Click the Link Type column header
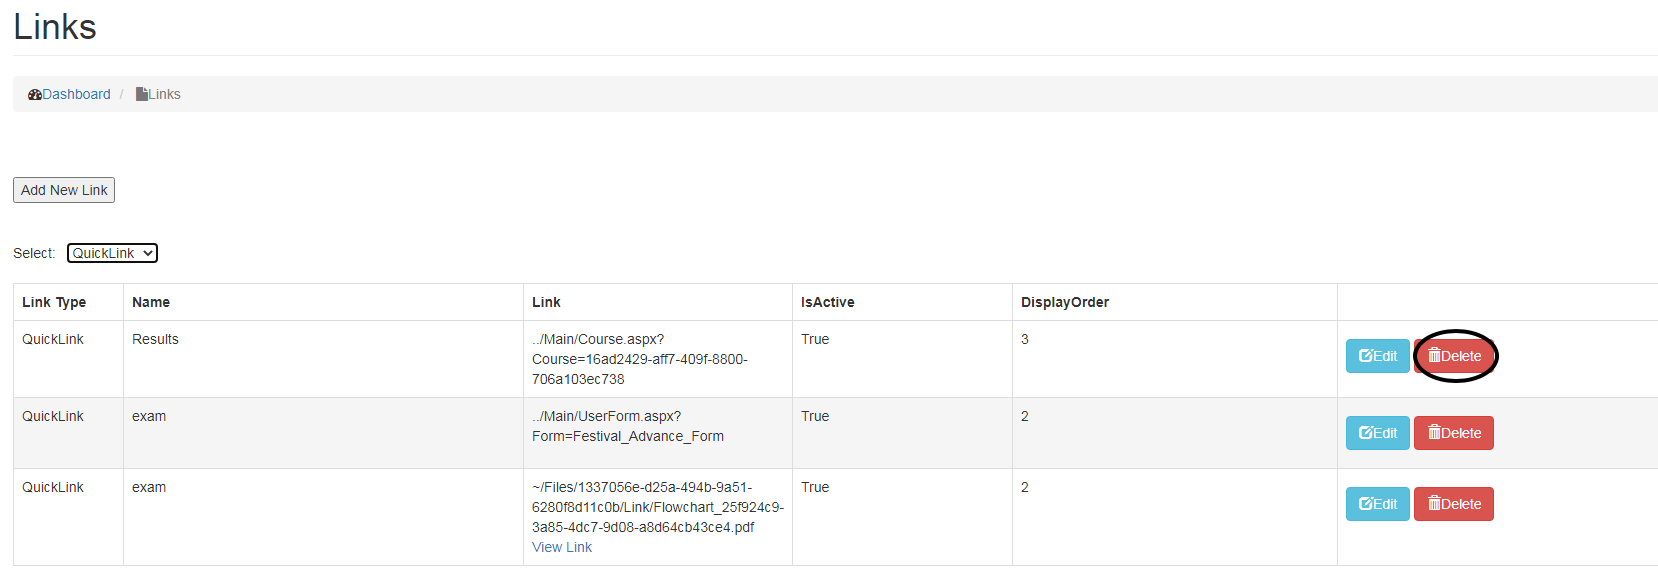The image size is (1658, 588). pos(54,302)
